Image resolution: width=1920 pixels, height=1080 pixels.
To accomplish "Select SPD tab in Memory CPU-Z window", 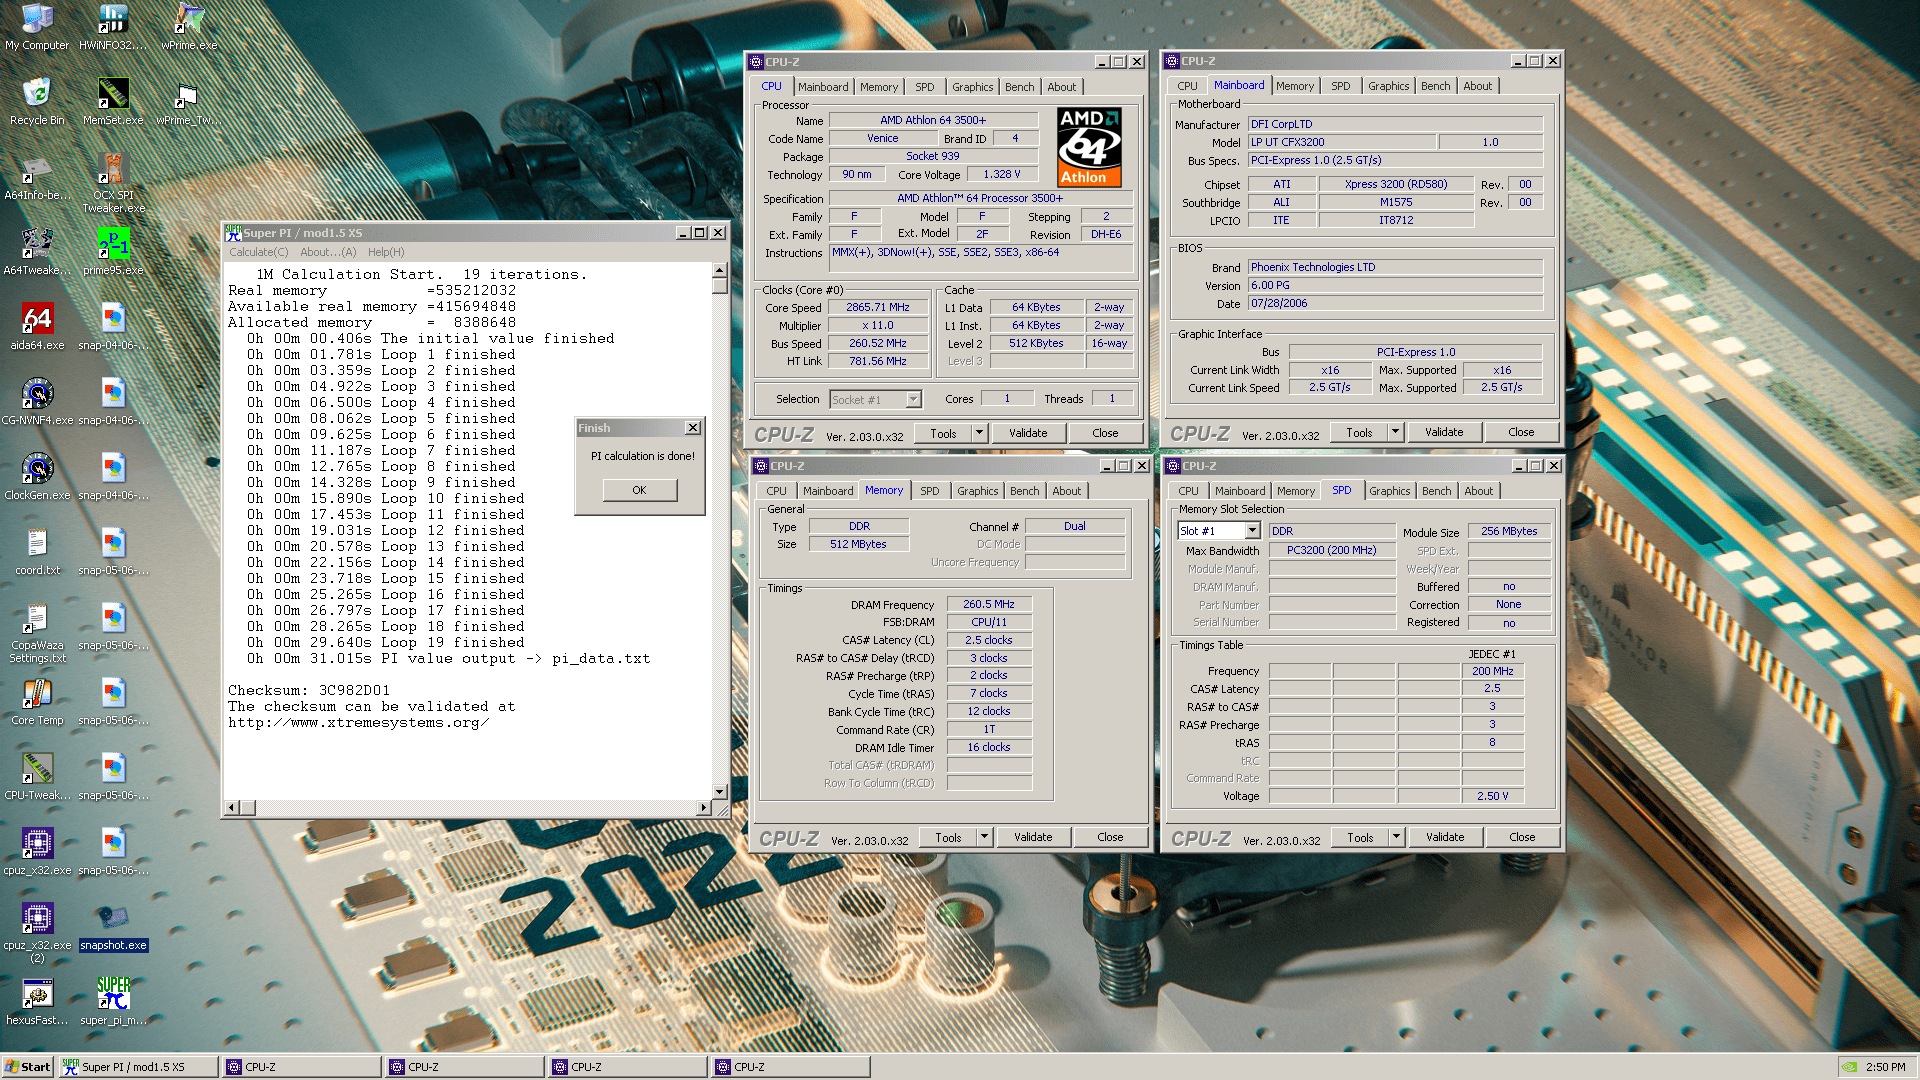I will [929, 491].
